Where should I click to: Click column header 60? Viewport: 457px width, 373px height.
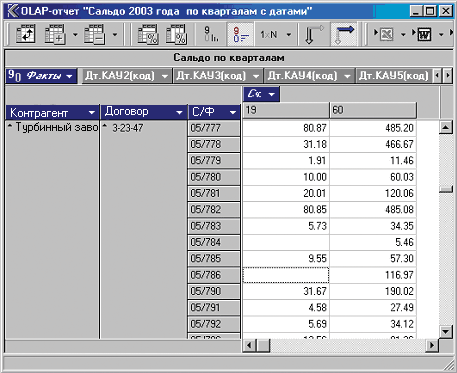point(373,110)
